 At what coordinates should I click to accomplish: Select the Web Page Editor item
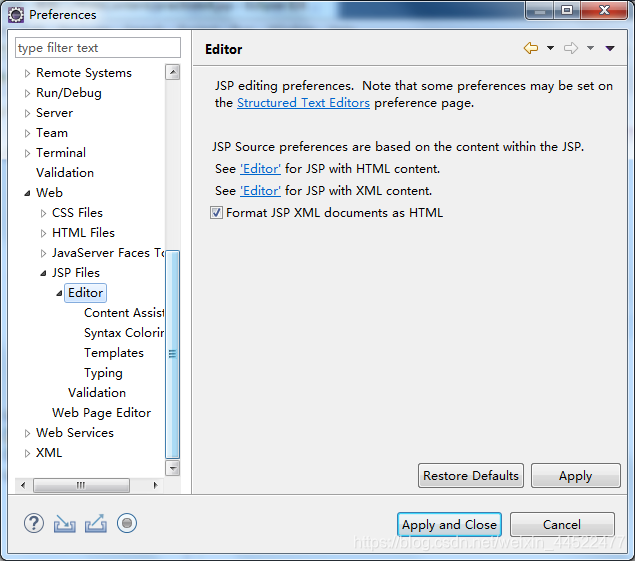point(101,413)
